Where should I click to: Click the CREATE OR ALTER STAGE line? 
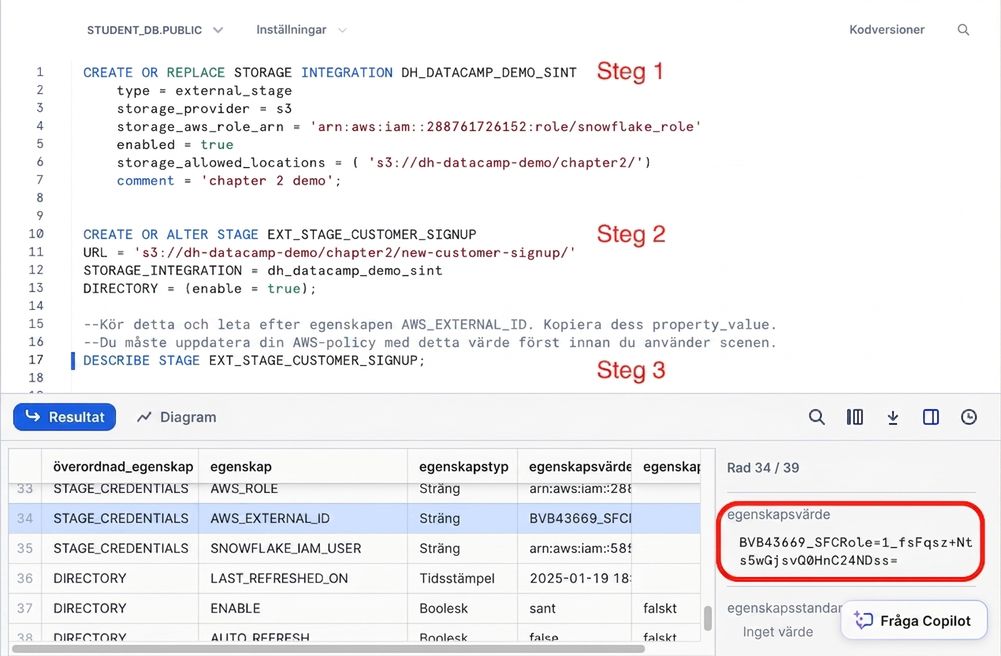tap(280, 234)
